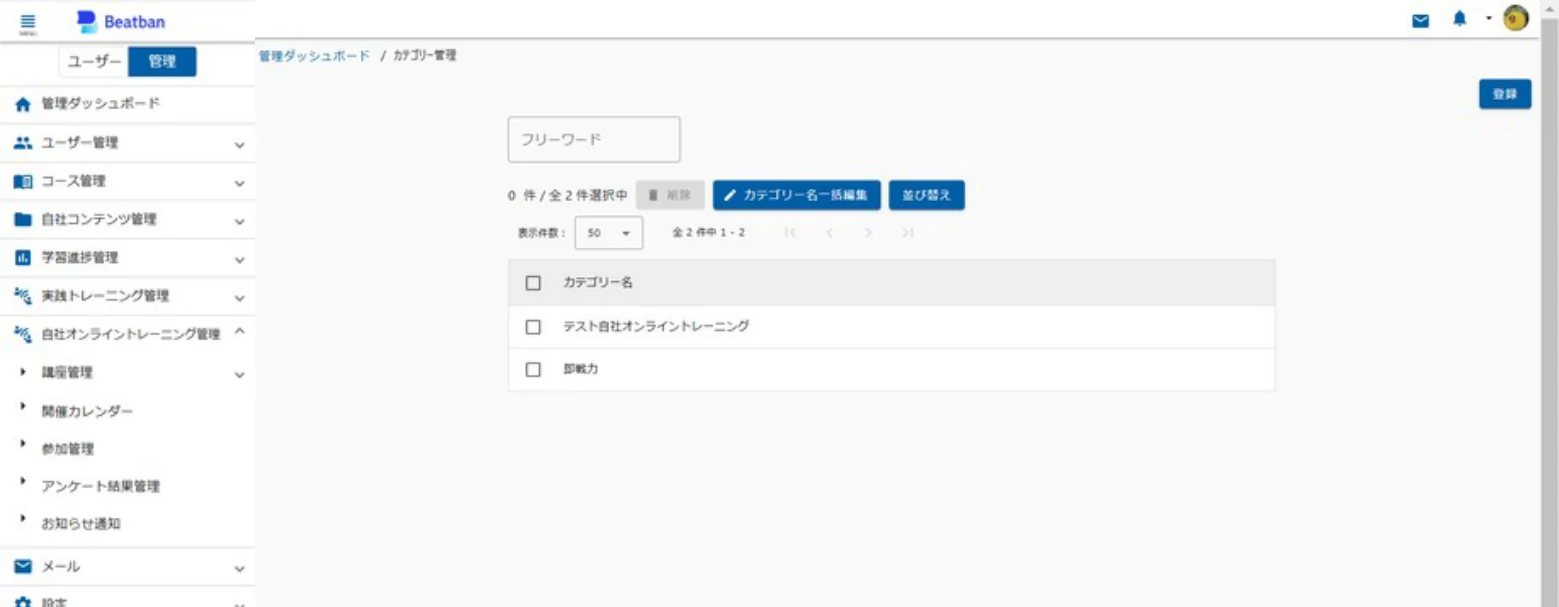1559x607 pixels.
Task: Click the home icon beside 管理ダッシュボード
Action: (x=23, y=104)
